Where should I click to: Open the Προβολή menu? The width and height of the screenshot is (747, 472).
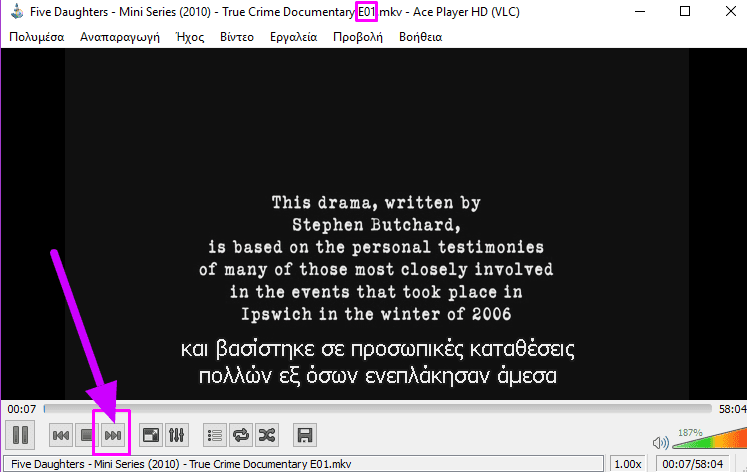[x=358, y=37]
